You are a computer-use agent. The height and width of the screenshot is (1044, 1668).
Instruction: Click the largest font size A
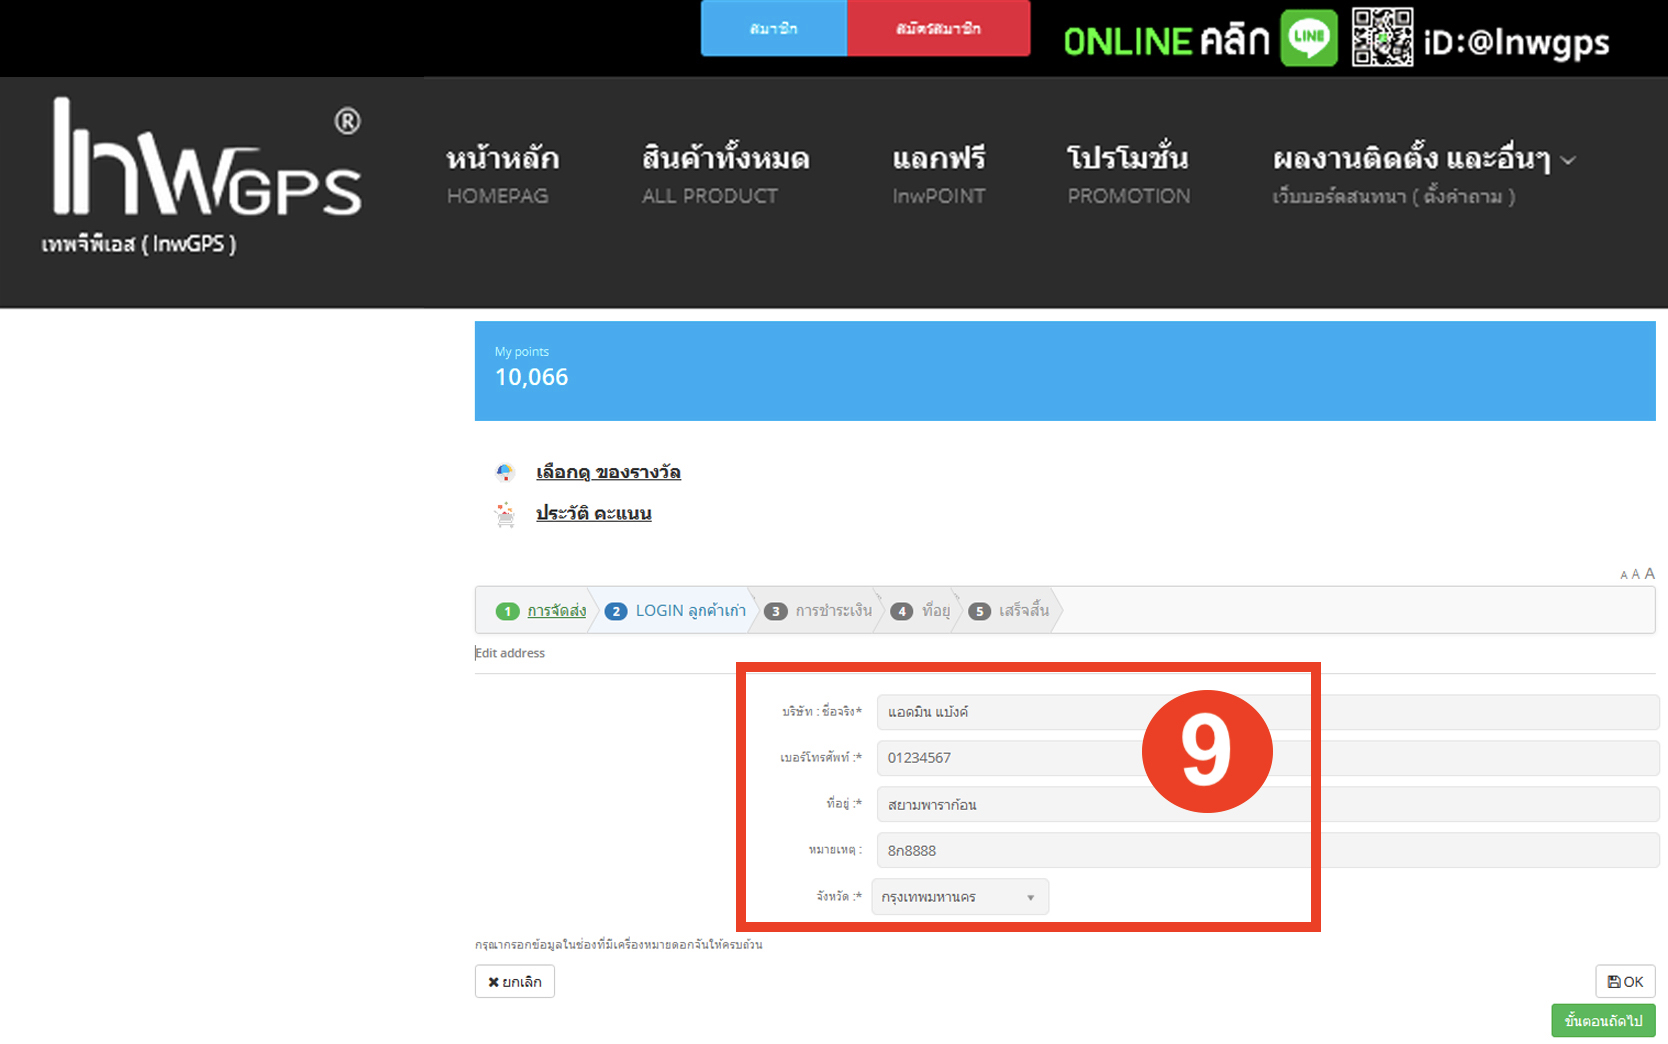coord(1650,573)
